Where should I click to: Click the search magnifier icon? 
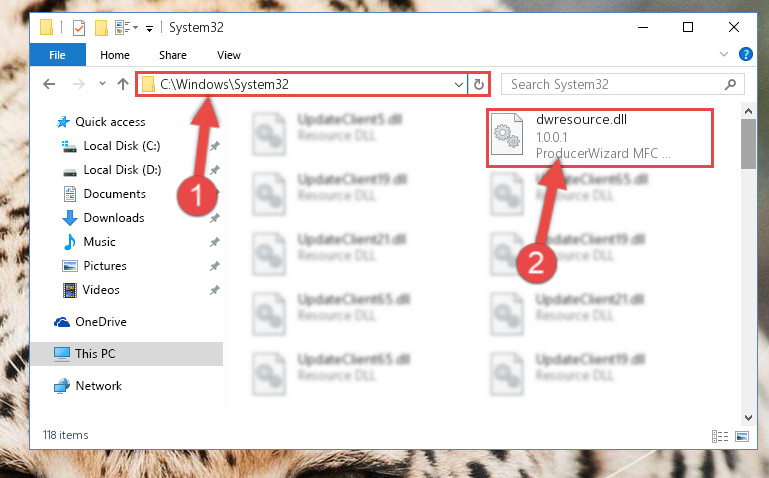pyautogui.click(x=730, y=84)
